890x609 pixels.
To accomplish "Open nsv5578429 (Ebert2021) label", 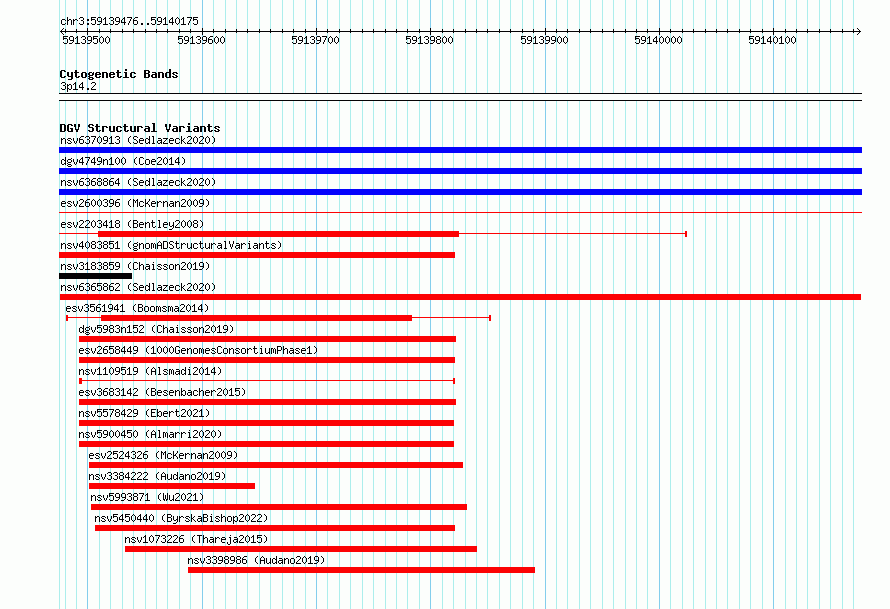I will (144, 413).
